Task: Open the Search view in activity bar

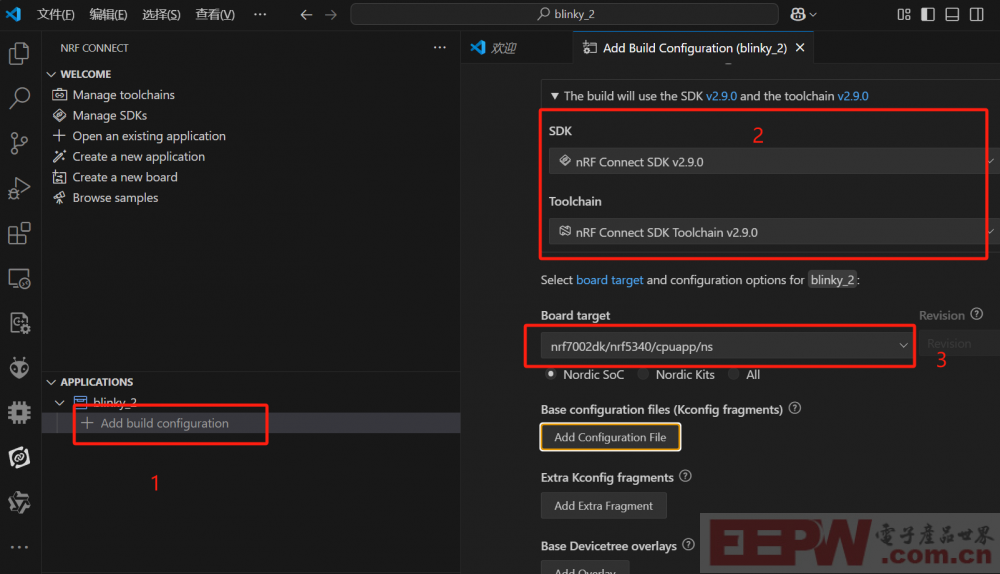Action: [x=19, y=98]
